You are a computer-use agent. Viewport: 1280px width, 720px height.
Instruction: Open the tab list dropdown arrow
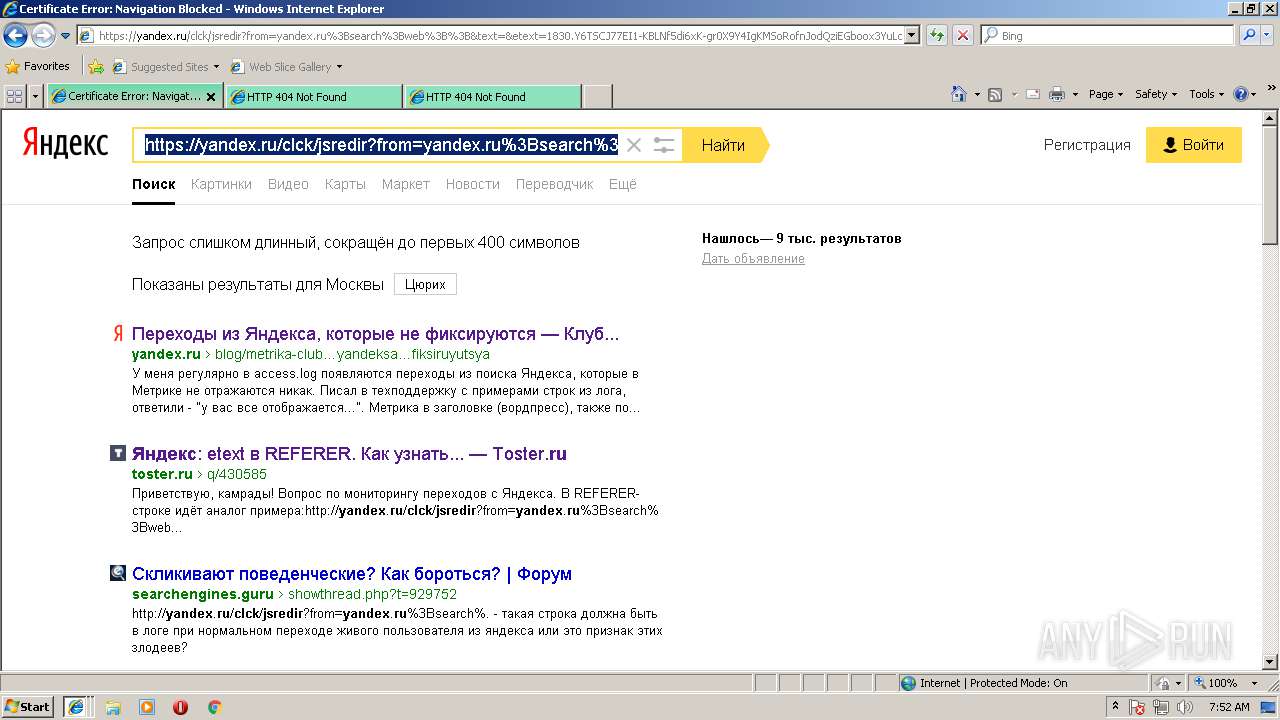(x=36, y=96)
